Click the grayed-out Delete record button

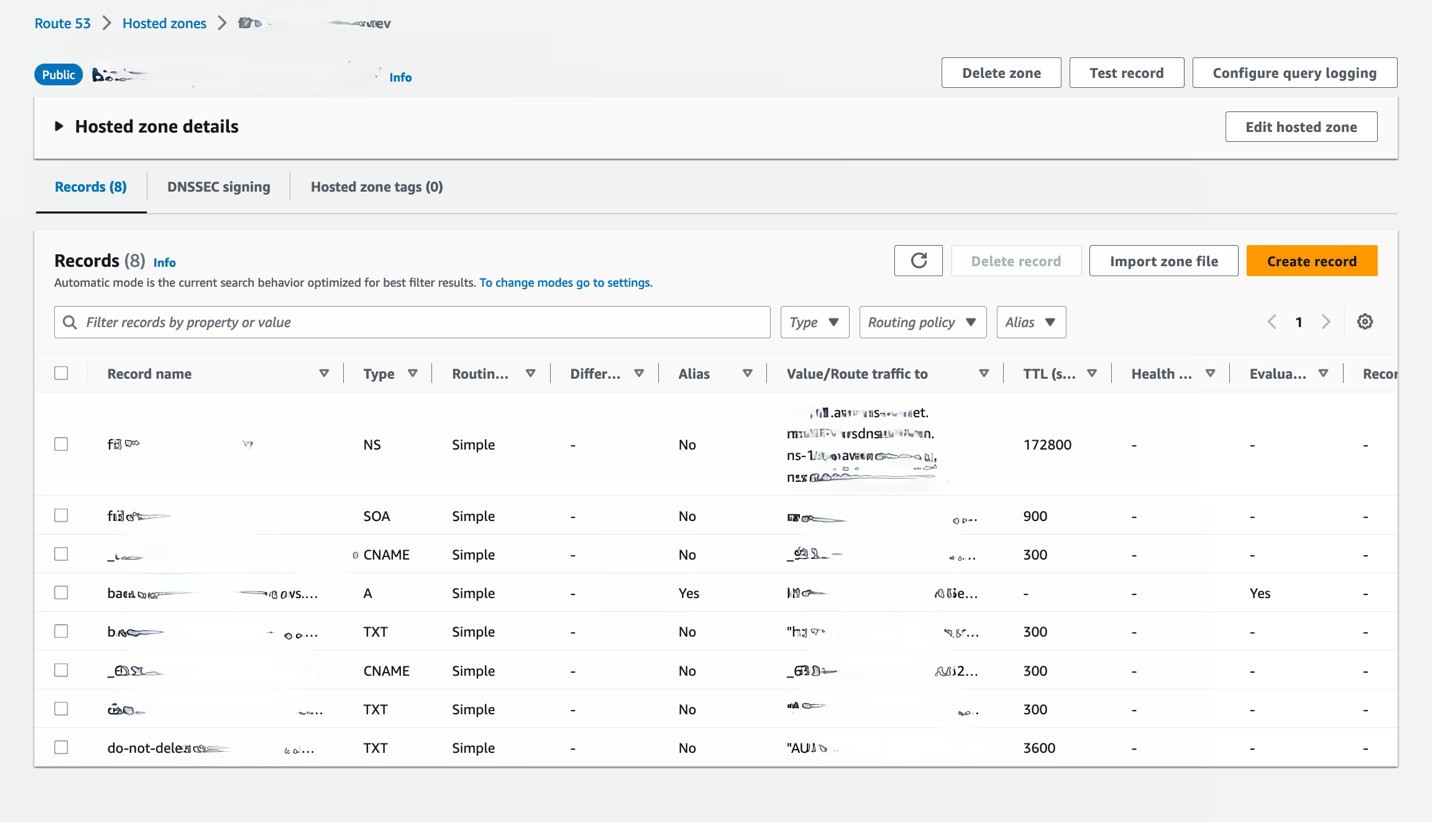pyautogui.click(x=1016, y=261)
